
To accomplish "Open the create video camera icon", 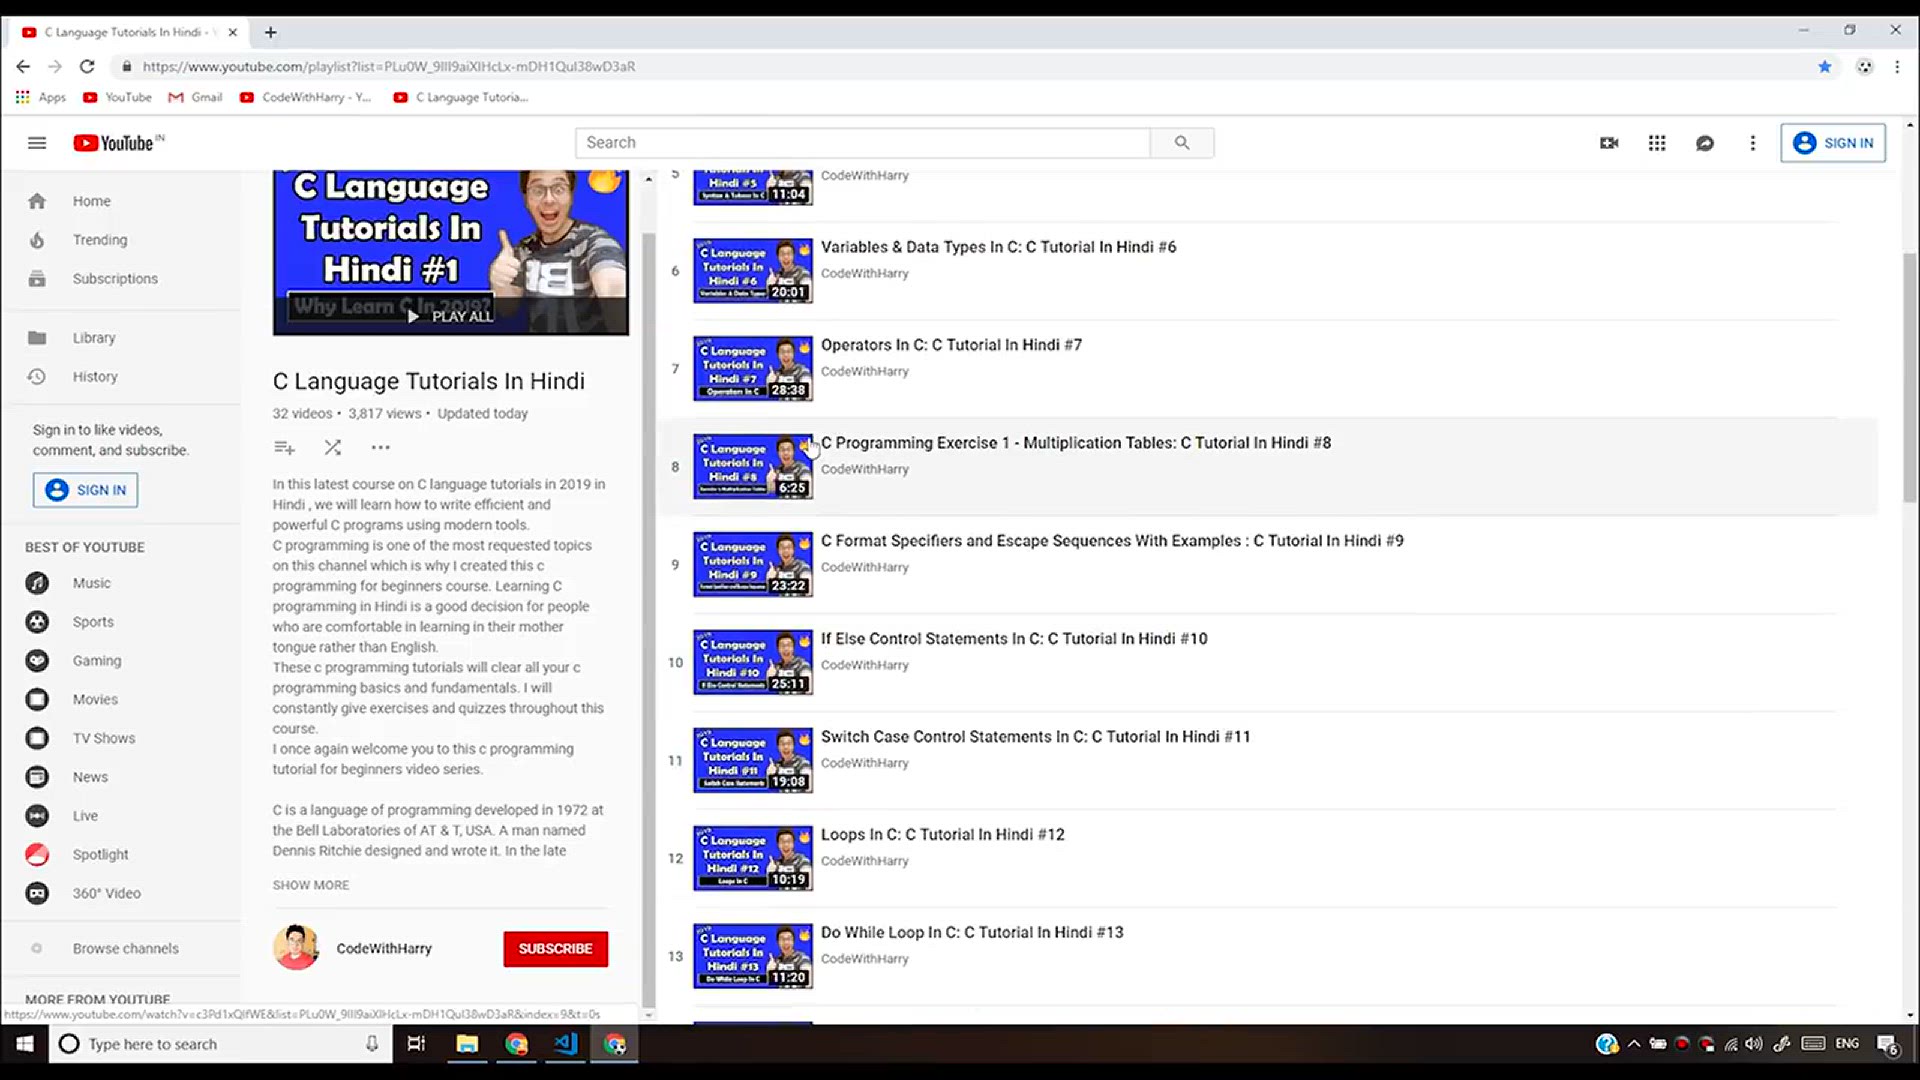I will click(1609, 143).
